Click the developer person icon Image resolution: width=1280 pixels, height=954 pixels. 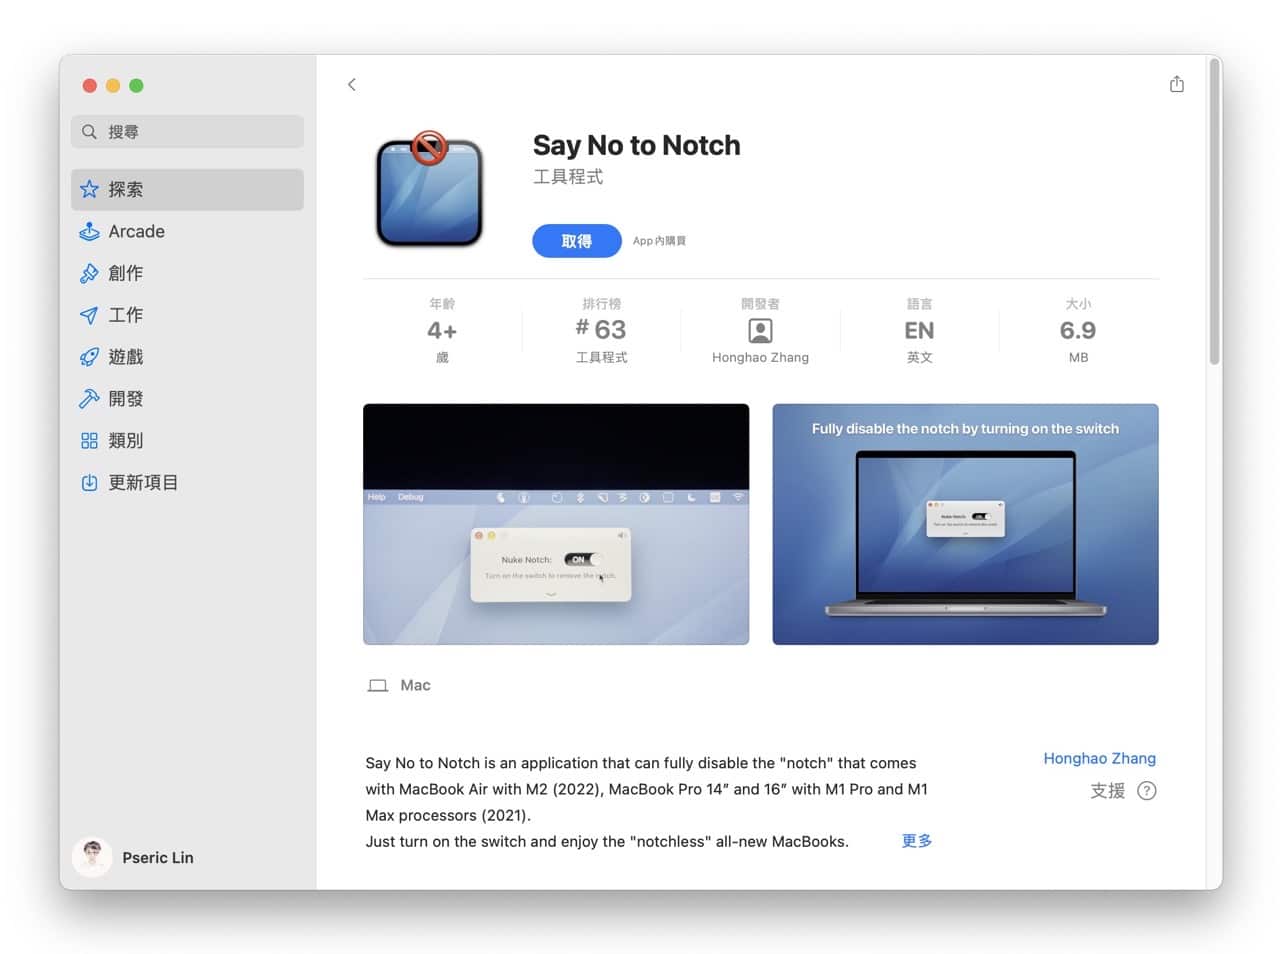click(760, 330)
